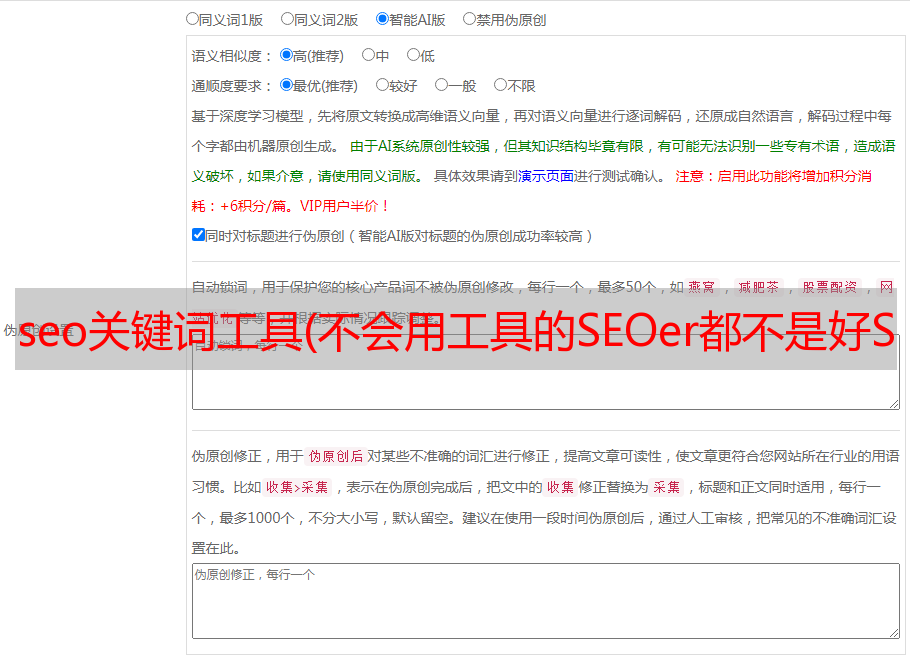Open the 演示页面 link

545,176
